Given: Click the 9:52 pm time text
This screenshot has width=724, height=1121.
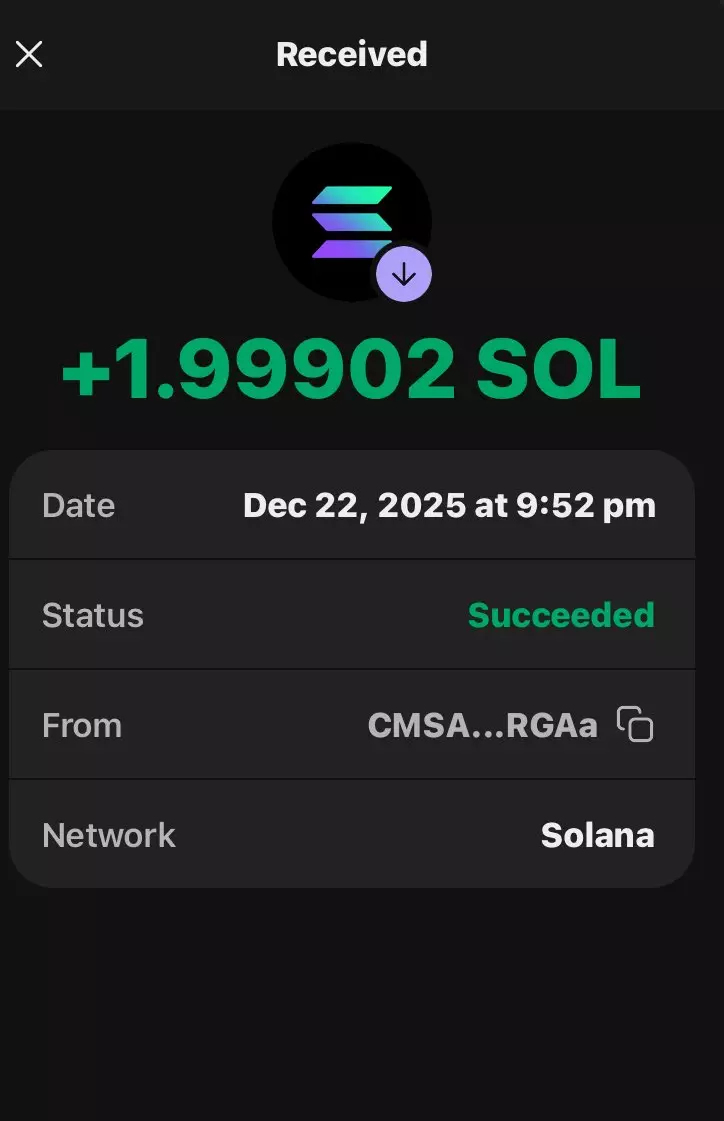Looking at the screenshot, I should point(587,505).
